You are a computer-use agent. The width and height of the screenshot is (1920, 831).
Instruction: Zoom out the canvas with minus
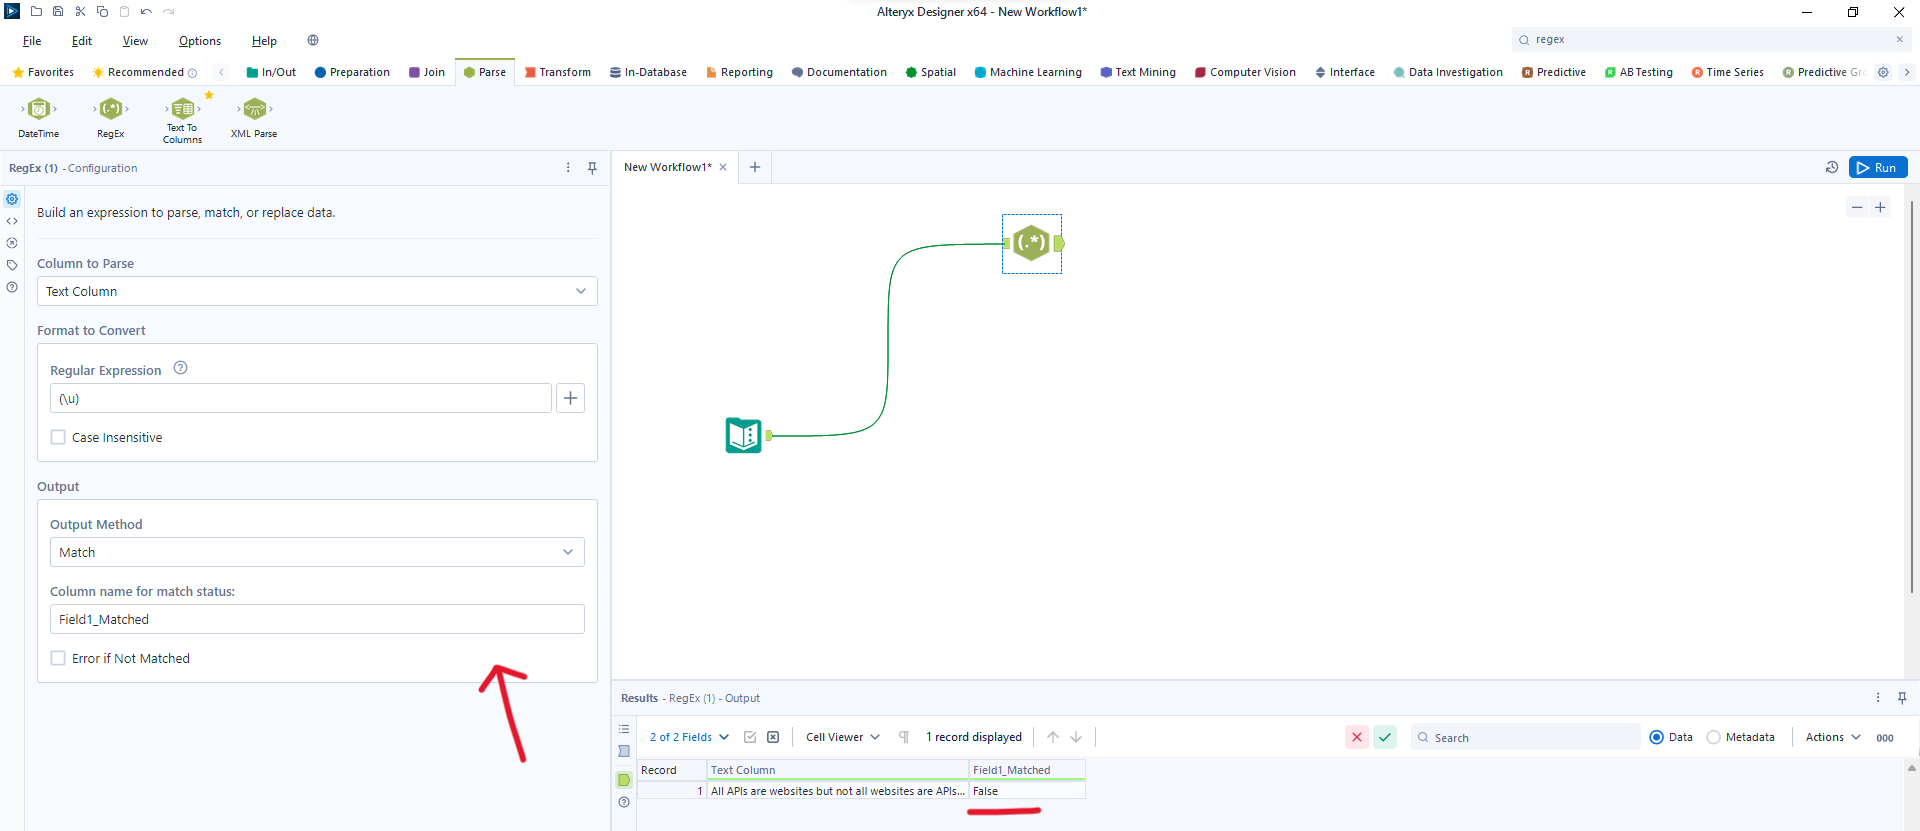[x=1857, y=207]
